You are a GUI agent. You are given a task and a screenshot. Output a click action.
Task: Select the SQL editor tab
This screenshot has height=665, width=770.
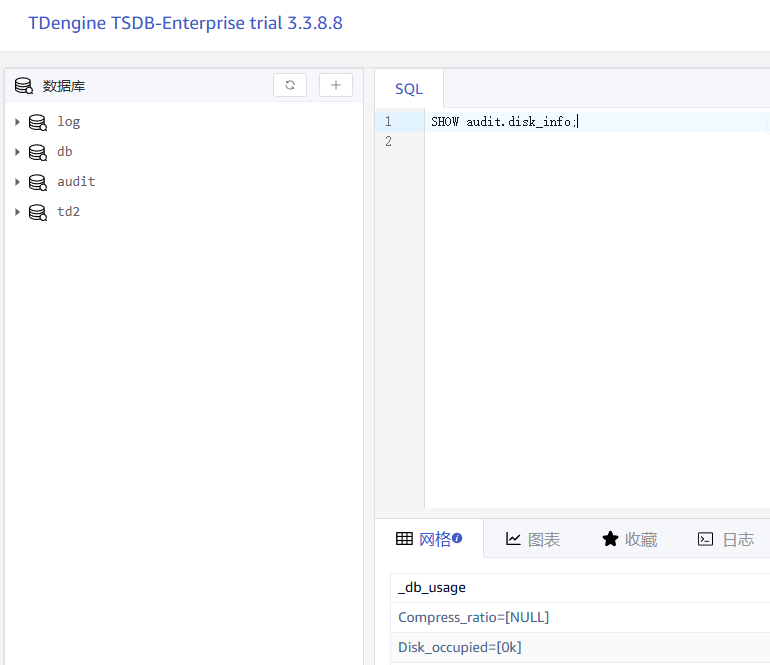point(409,89)
